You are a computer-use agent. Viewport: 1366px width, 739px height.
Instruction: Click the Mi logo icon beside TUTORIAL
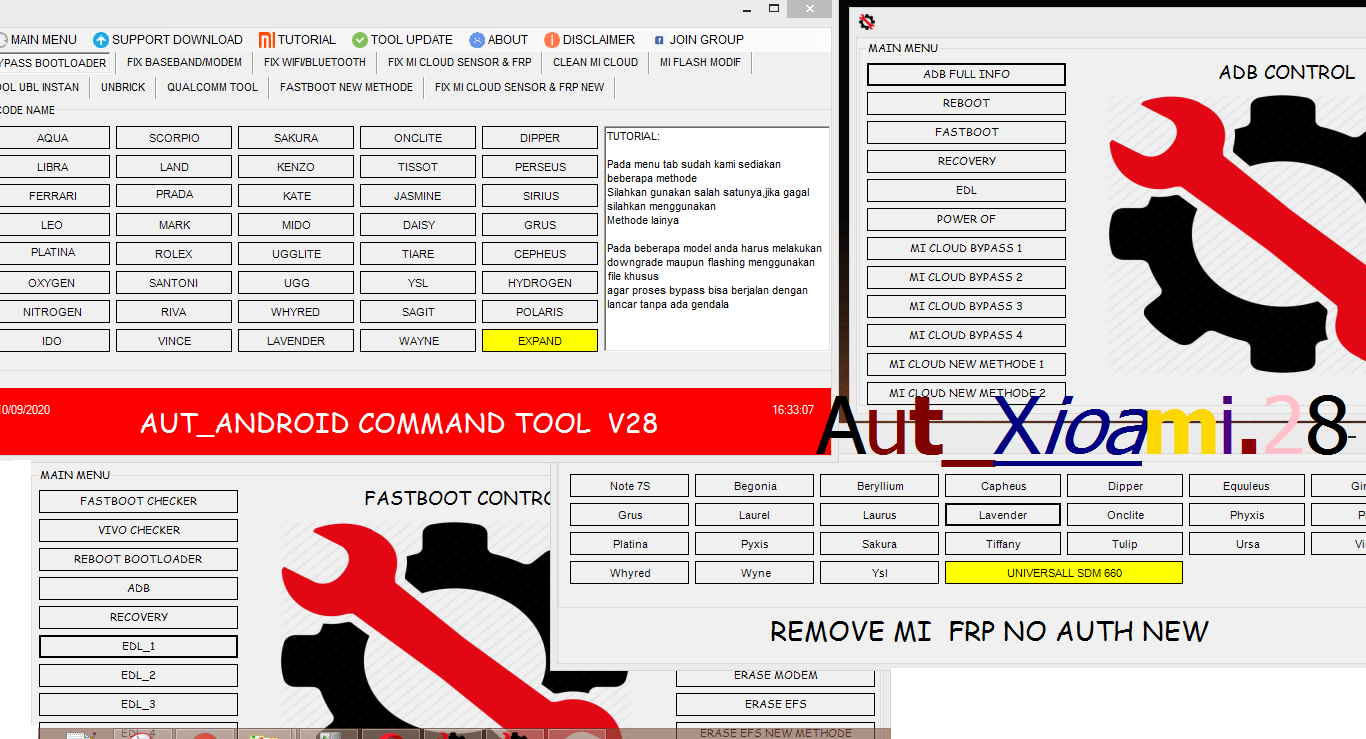pos(266,40)
